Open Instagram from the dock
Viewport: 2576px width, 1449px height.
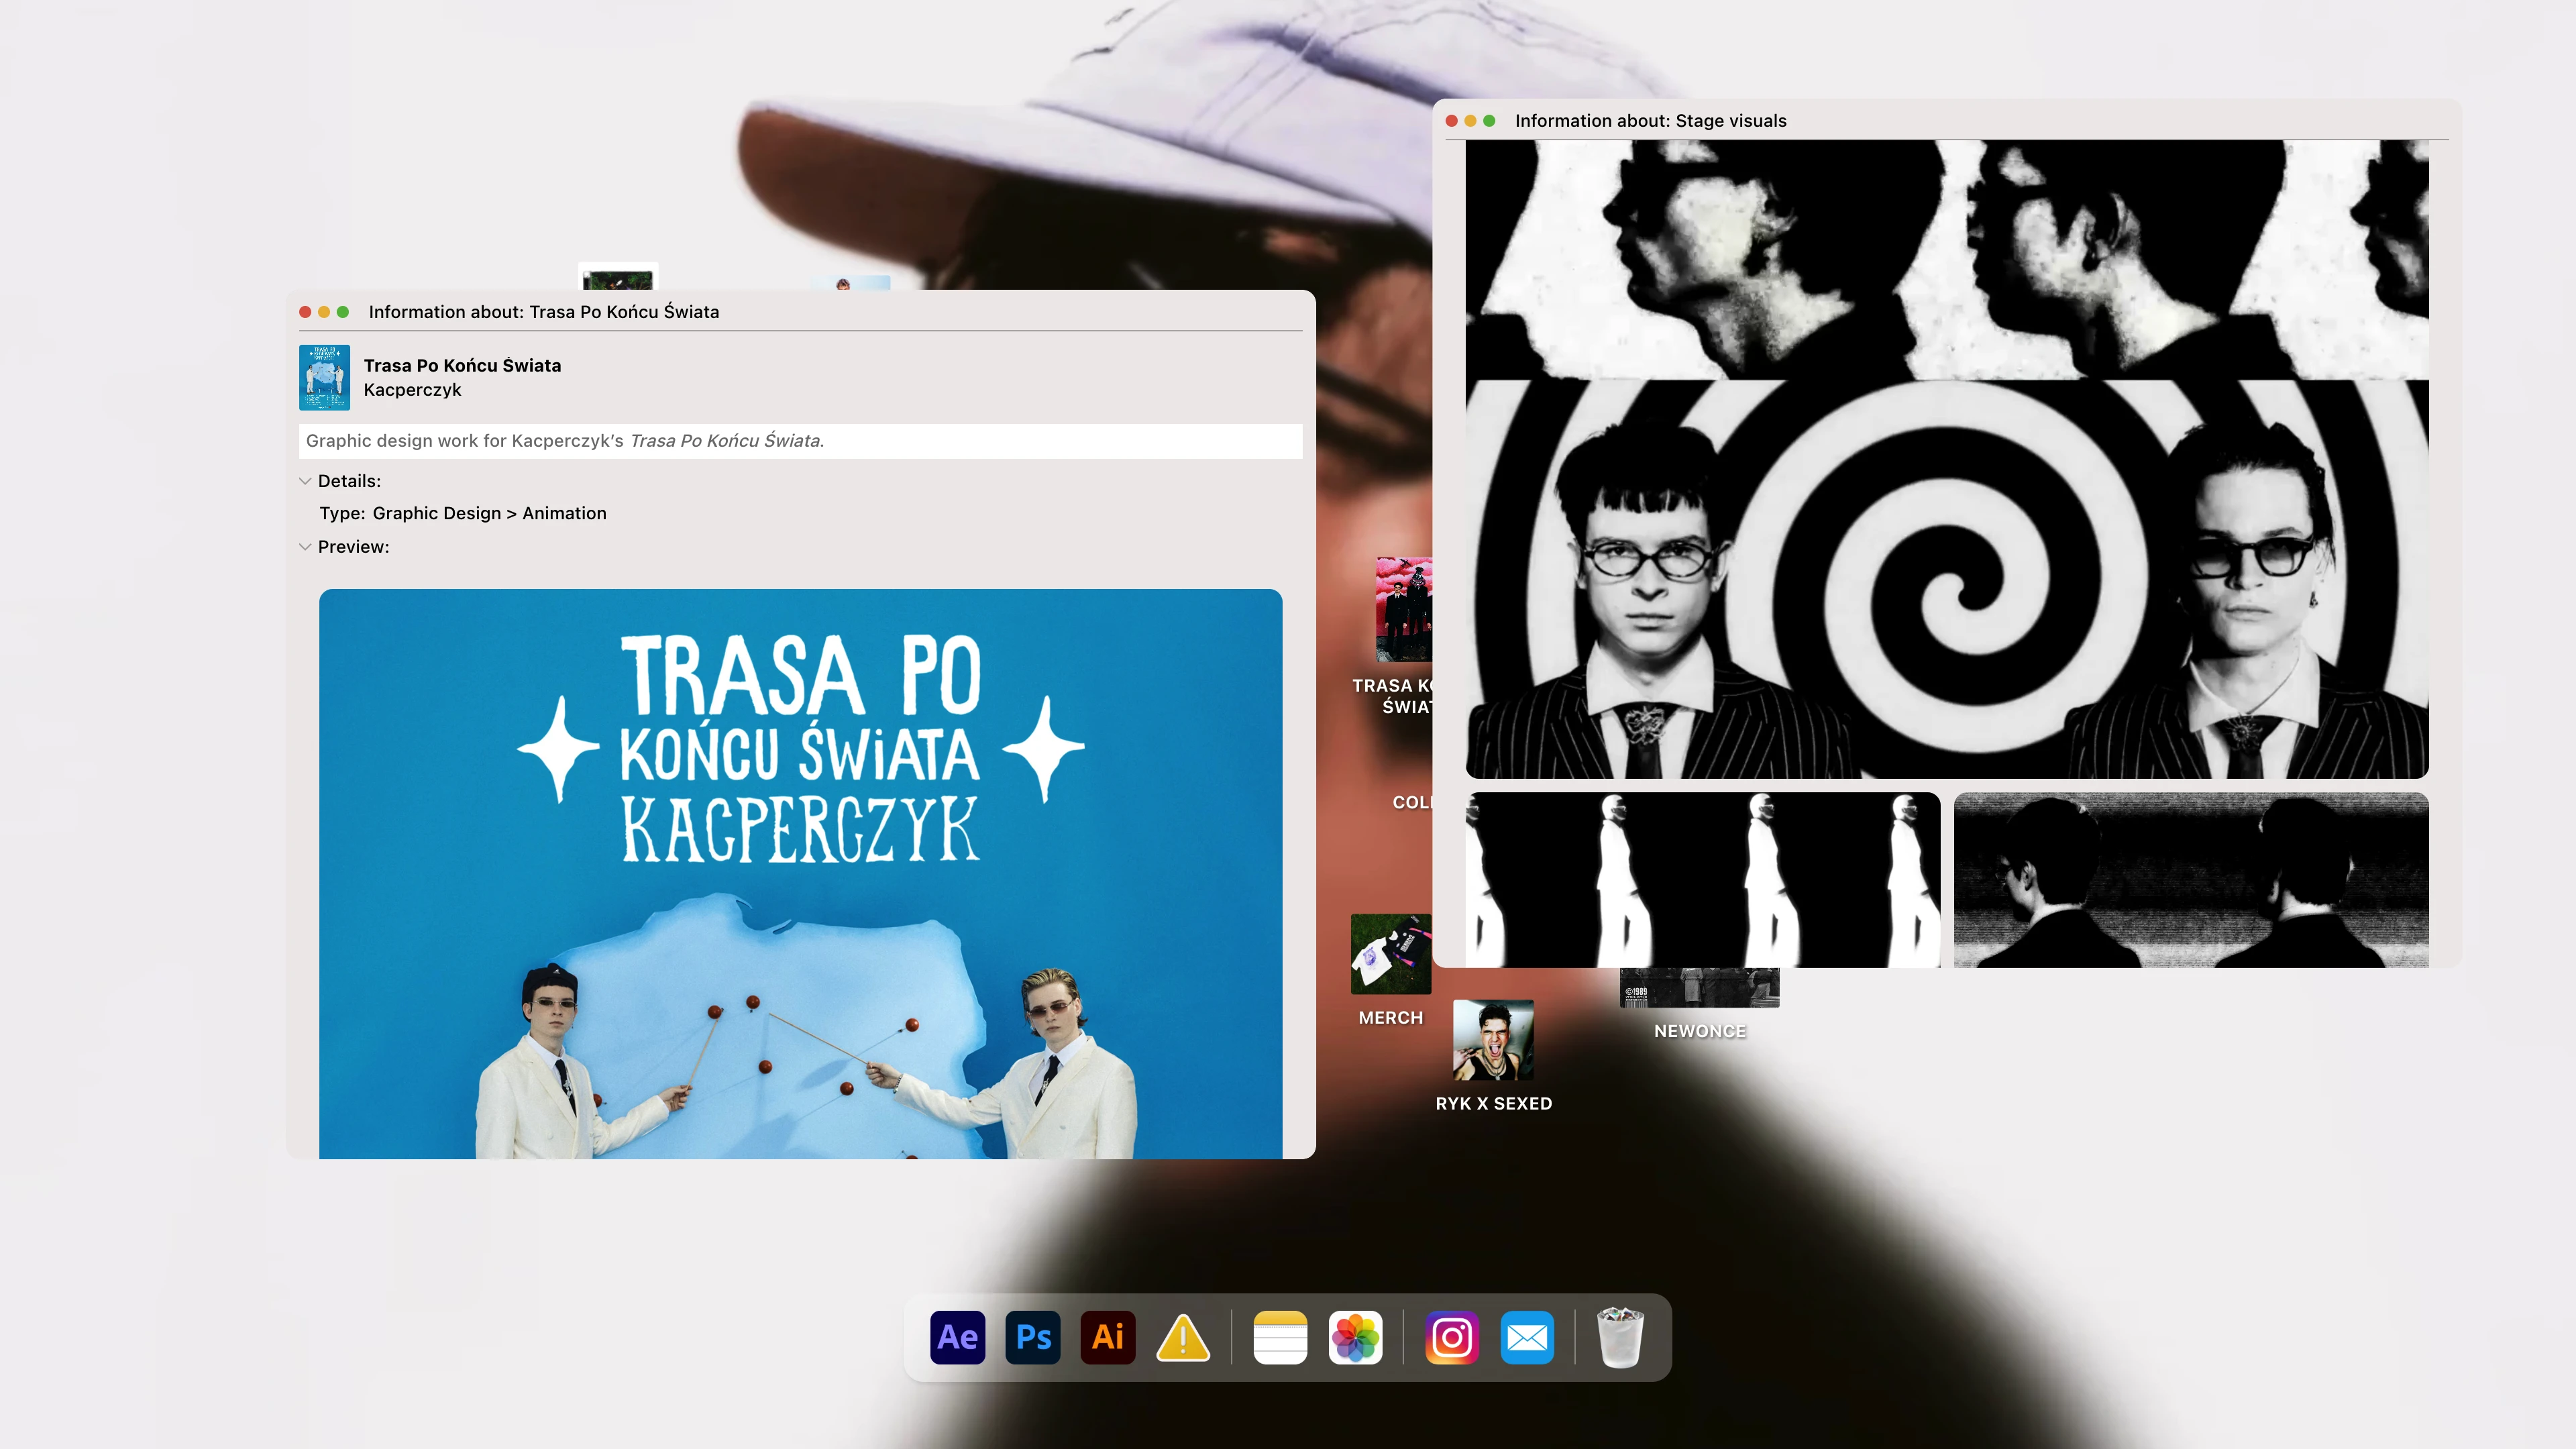coord(1452,1337)
